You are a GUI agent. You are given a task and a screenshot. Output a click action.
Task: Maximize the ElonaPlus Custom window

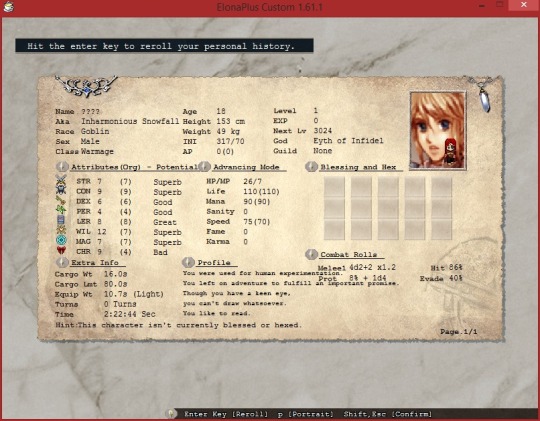pos(500,5)
